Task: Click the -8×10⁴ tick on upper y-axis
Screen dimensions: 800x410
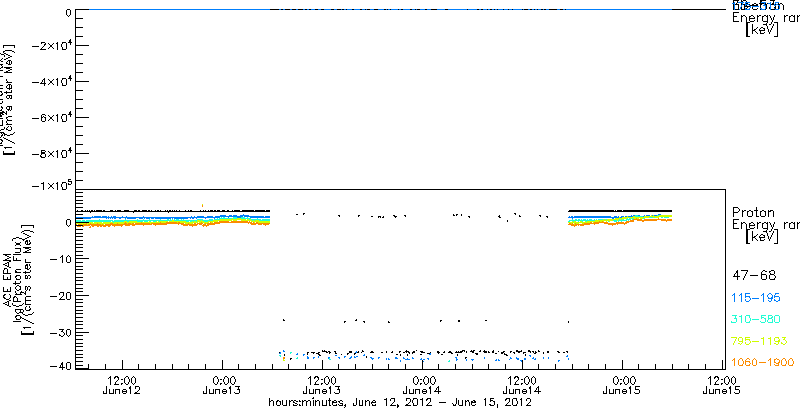Action: pos(51,153)
